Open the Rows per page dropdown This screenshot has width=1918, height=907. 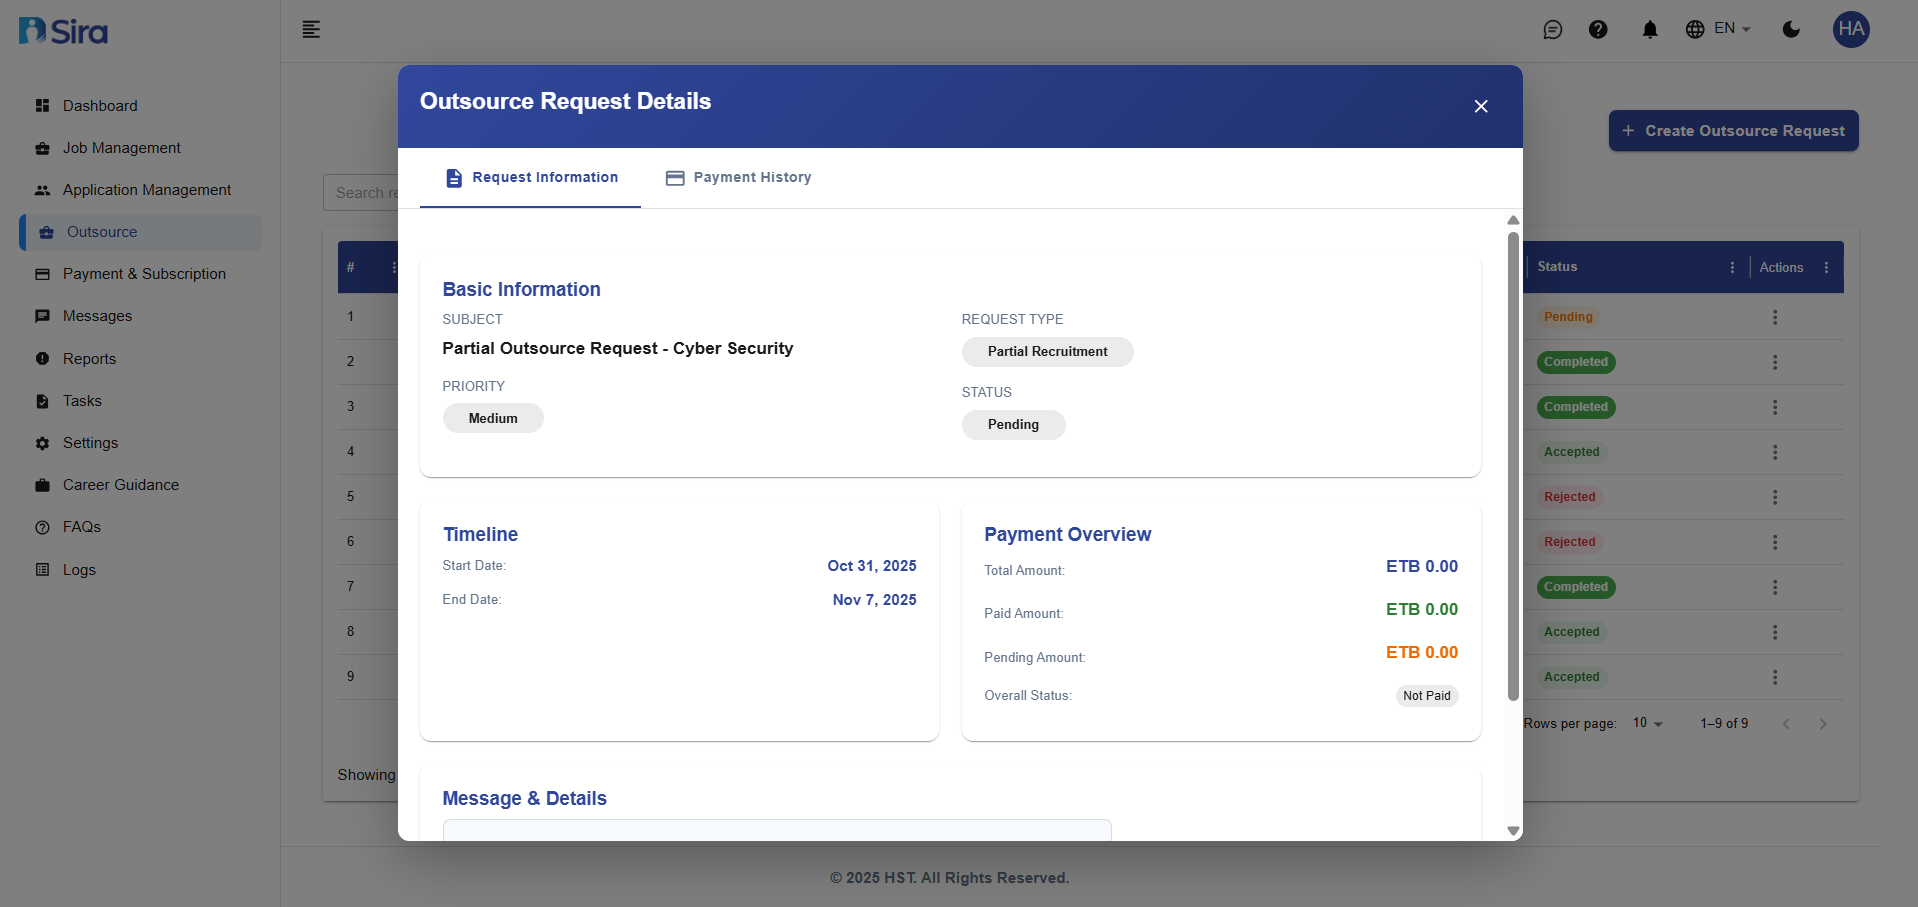pyautogui.click(x=1645, y=723)
